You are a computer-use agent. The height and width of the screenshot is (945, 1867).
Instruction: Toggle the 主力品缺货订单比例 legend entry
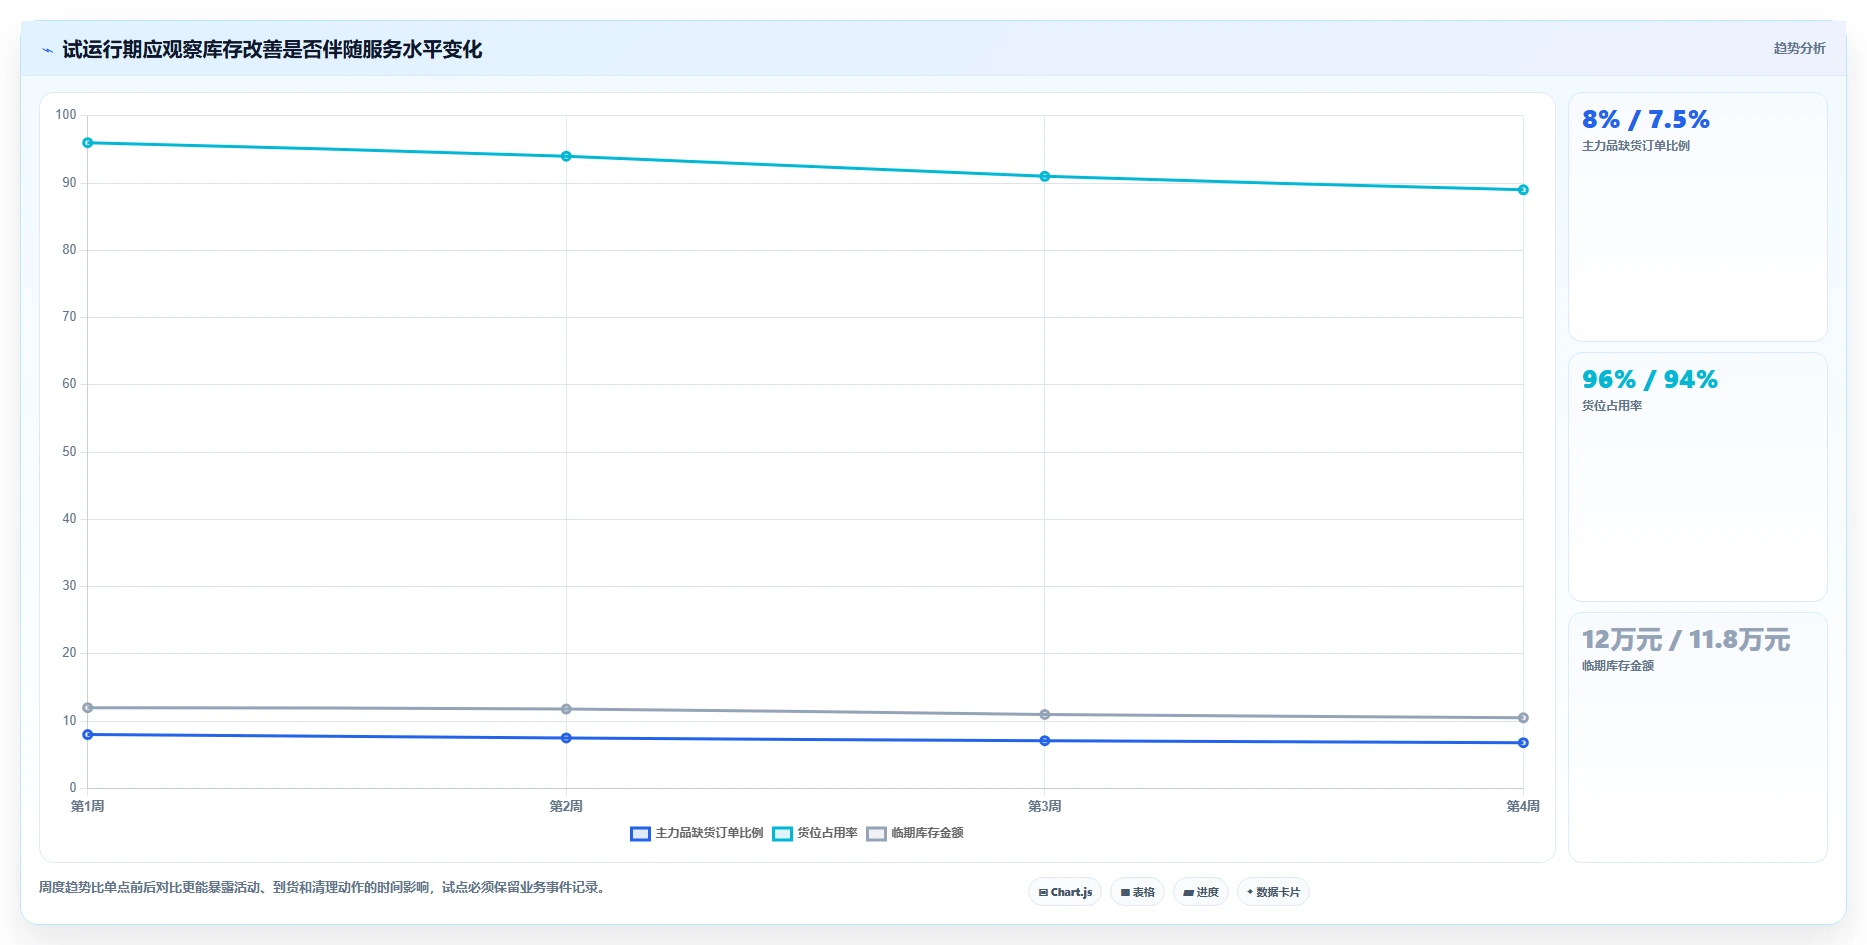pyautogui.click(x=697, y=833)
